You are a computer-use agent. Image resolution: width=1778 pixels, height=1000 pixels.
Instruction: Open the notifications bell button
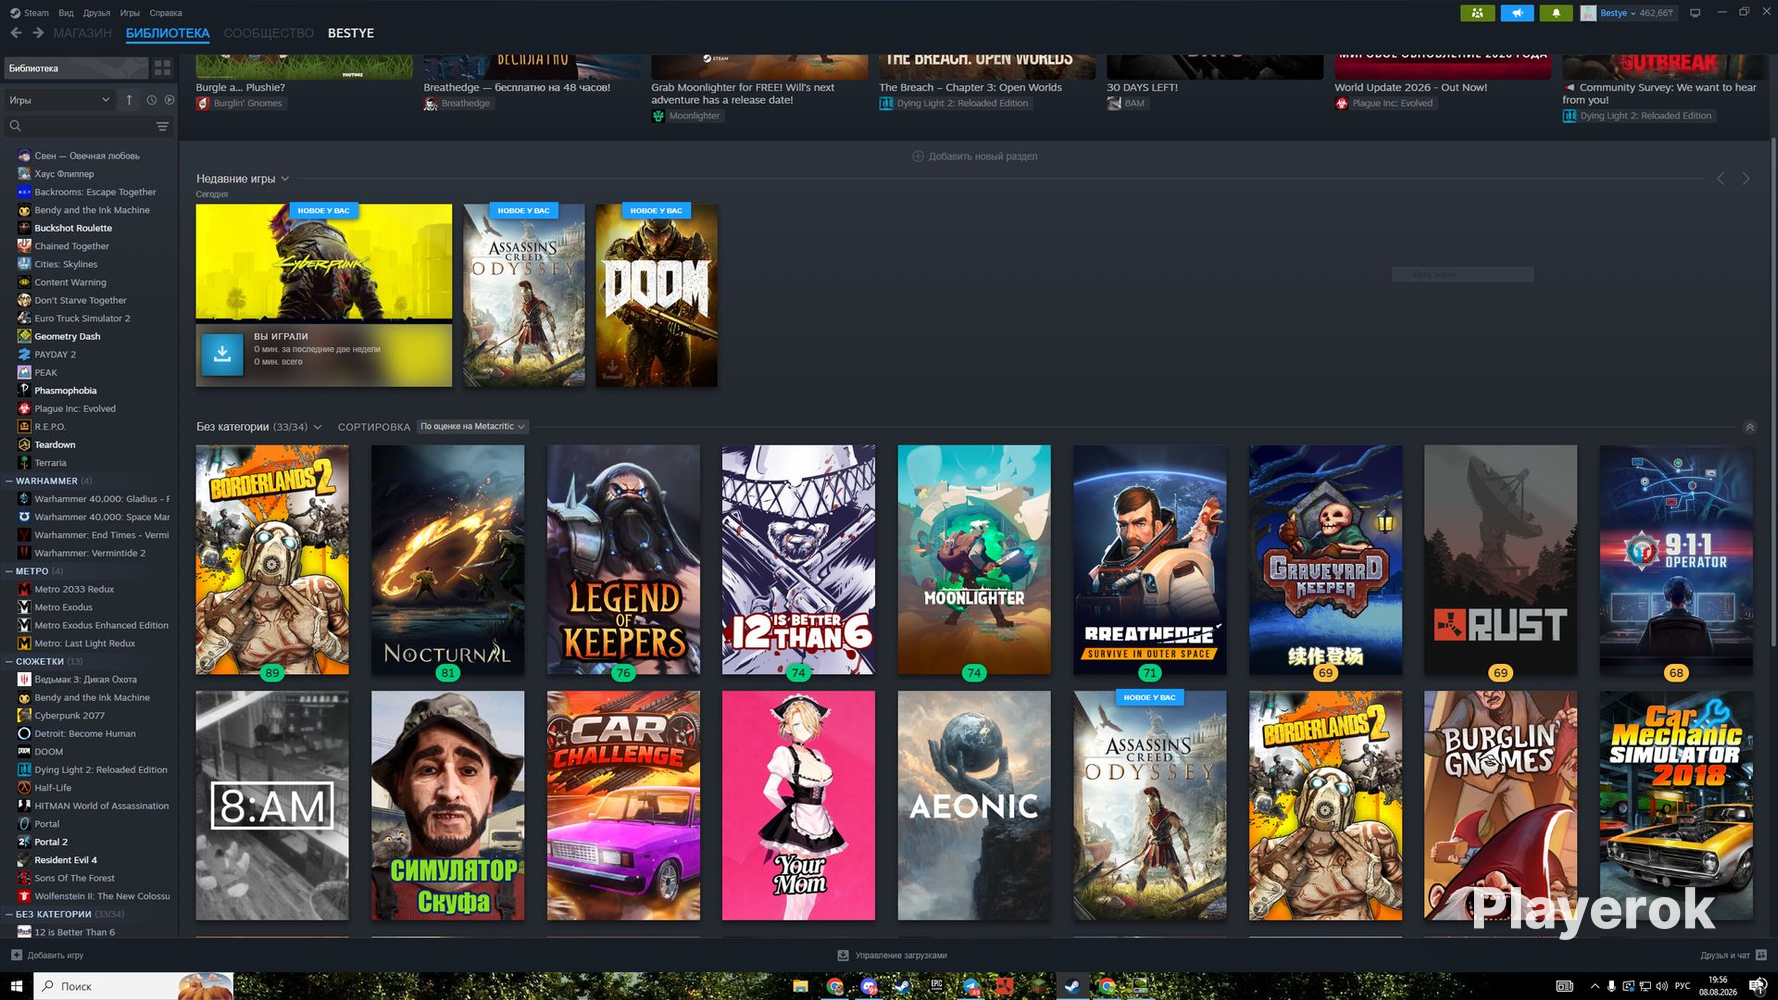point(1556,13)
